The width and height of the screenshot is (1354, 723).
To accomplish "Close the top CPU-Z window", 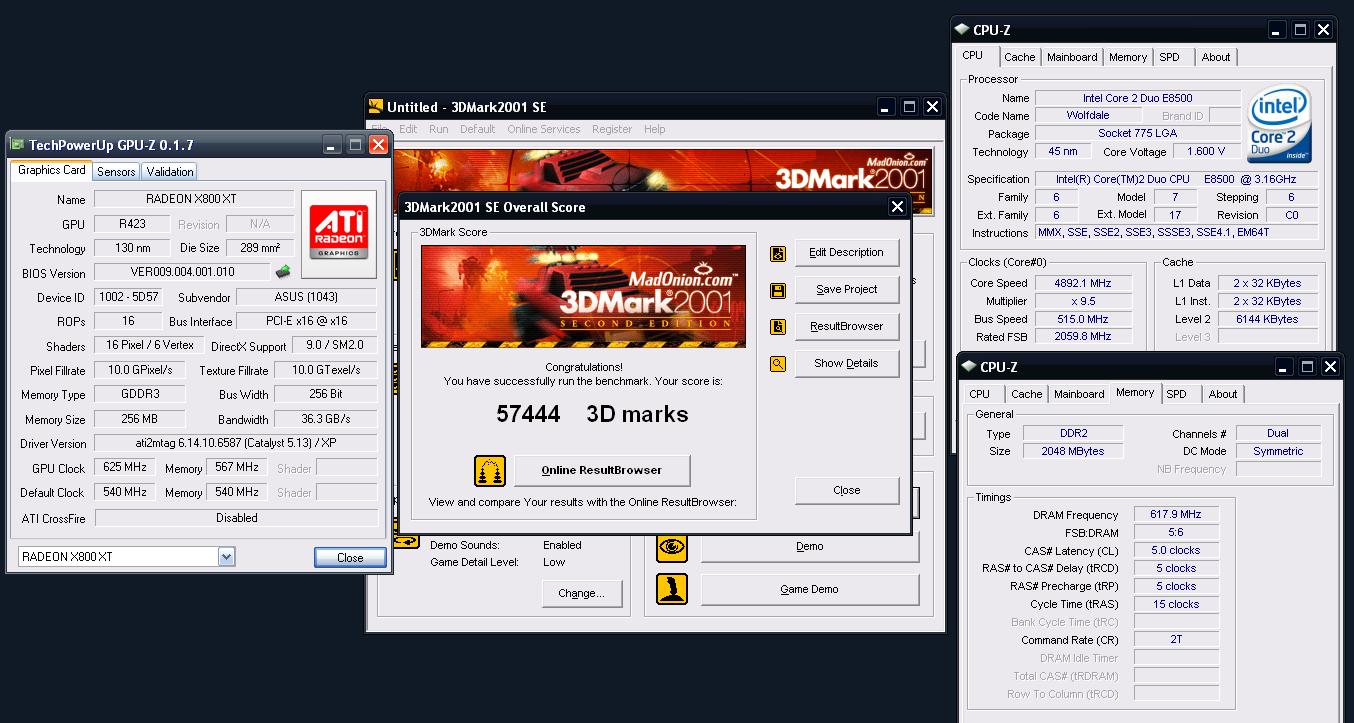I will pyautogui.click(x=1324, y=30).
